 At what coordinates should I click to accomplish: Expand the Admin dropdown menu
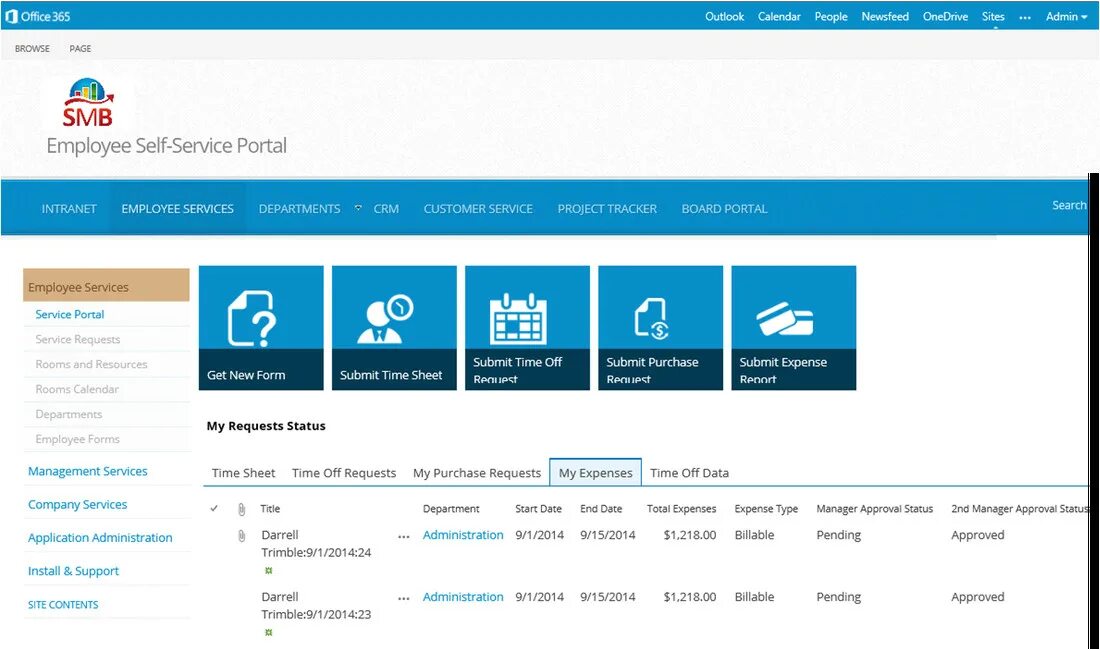point(1066,16)
